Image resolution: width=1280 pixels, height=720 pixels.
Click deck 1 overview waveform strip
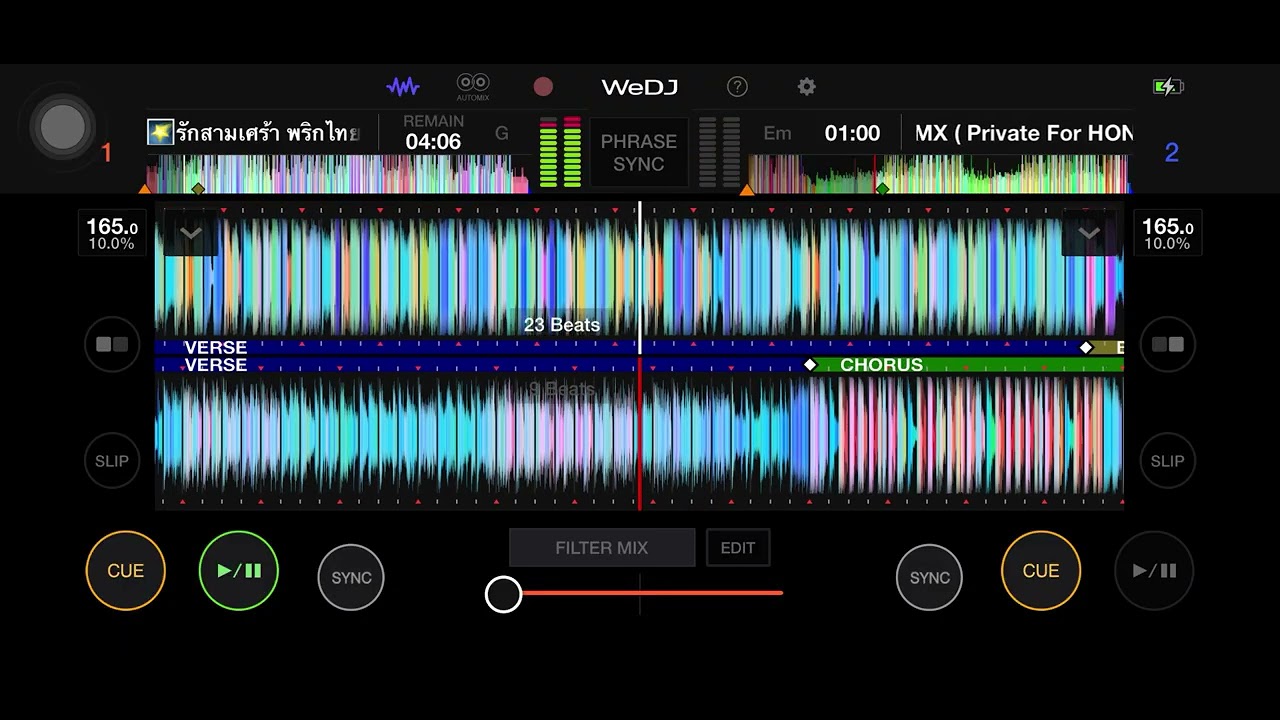337,173
